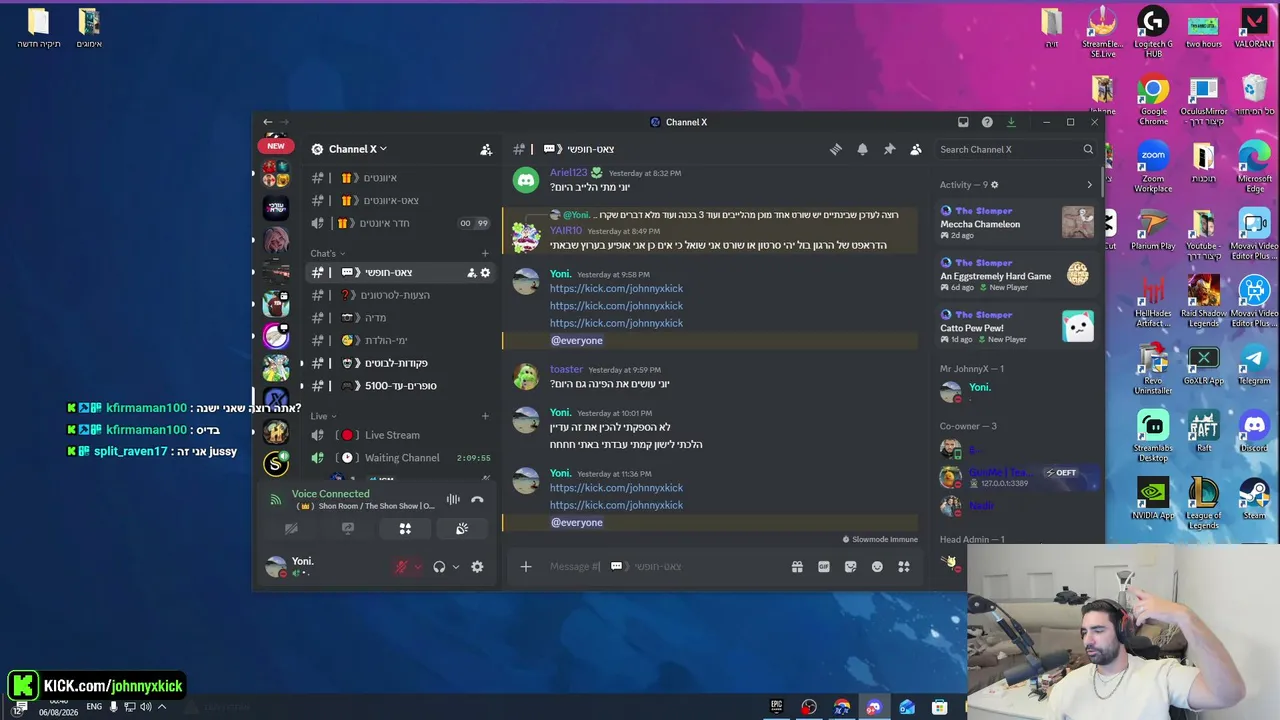
Task: Toggle noise suppression in voice panel
Action: [x=453, y=499]
